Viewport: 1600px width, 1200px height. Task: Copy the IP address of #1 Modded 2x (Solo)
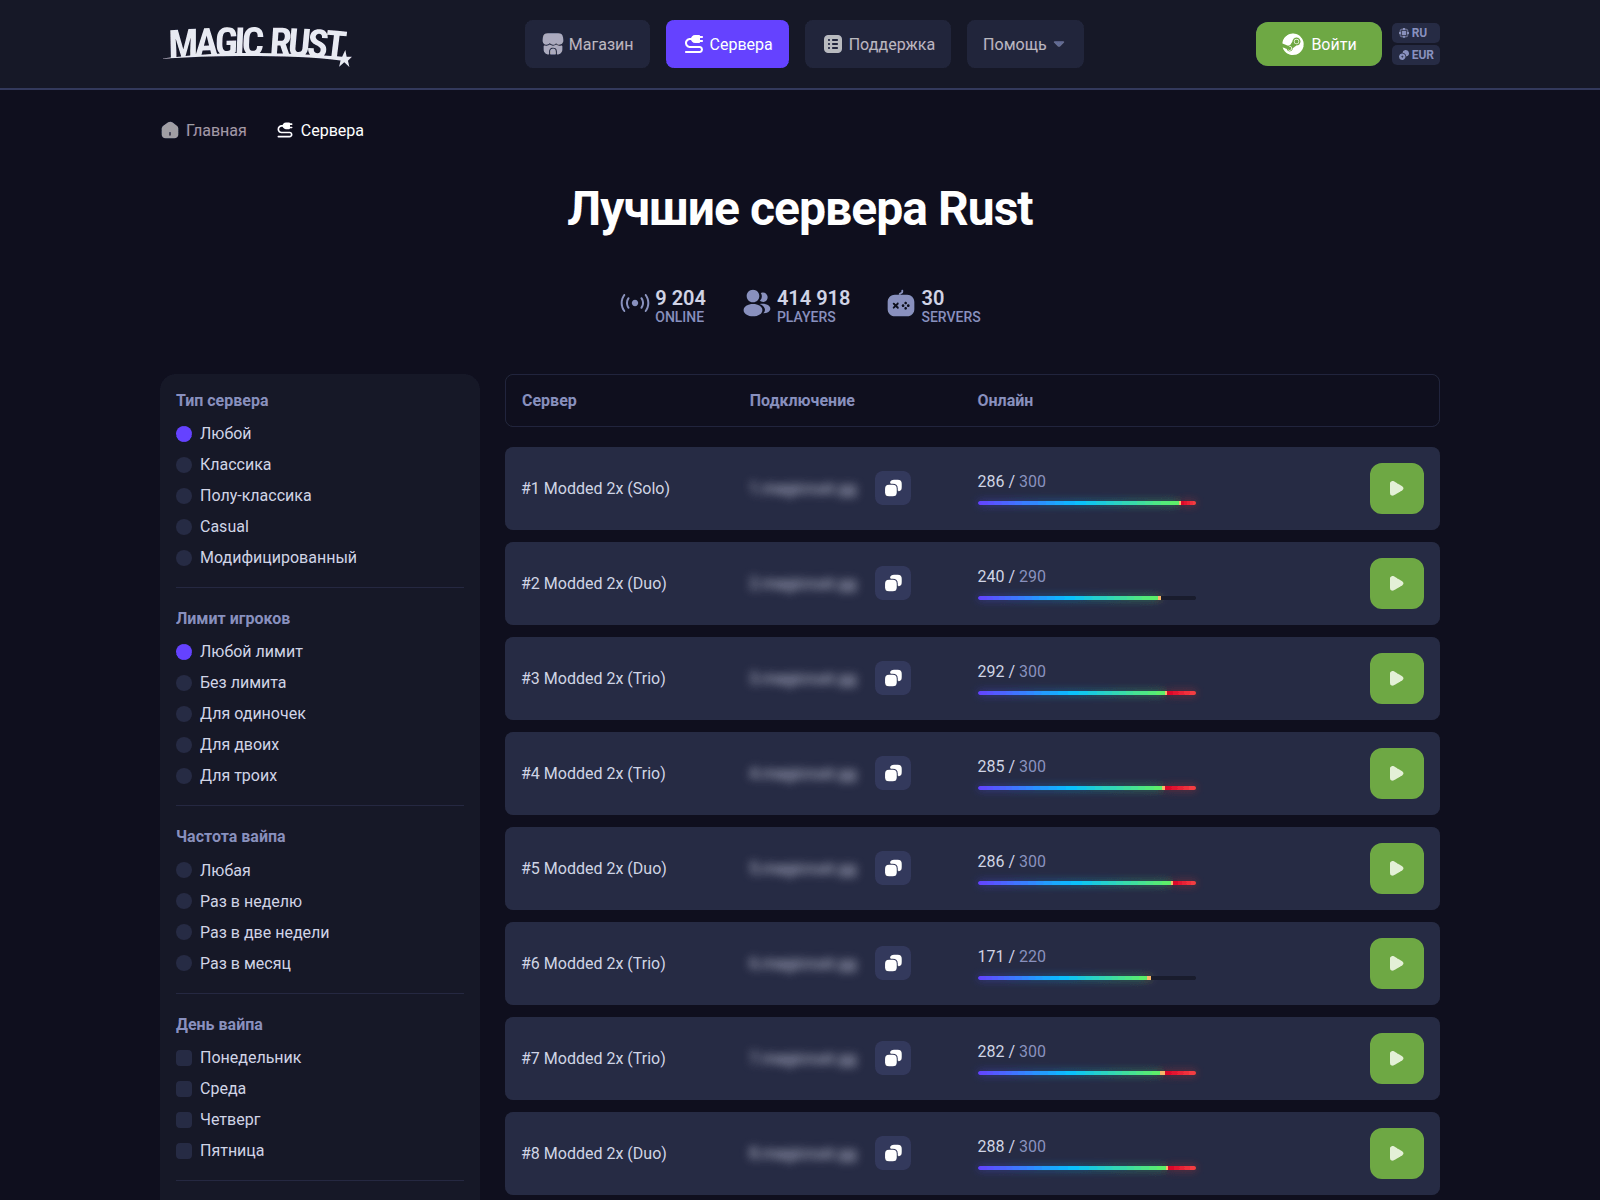[x=894, y=488]
